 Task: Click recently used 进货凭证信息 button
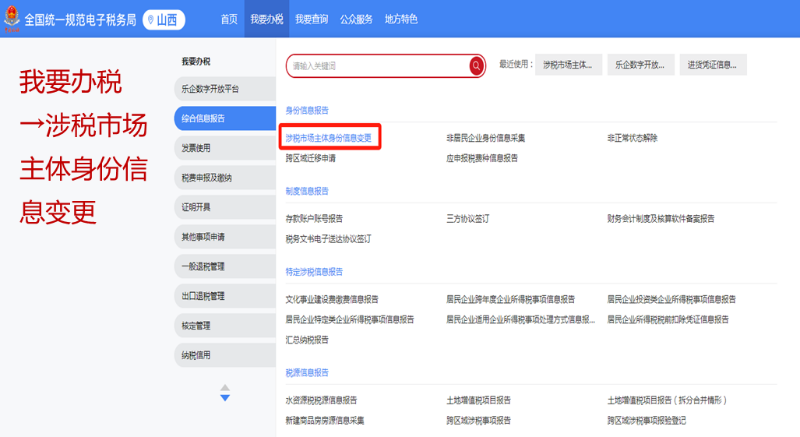coord(712,65)
